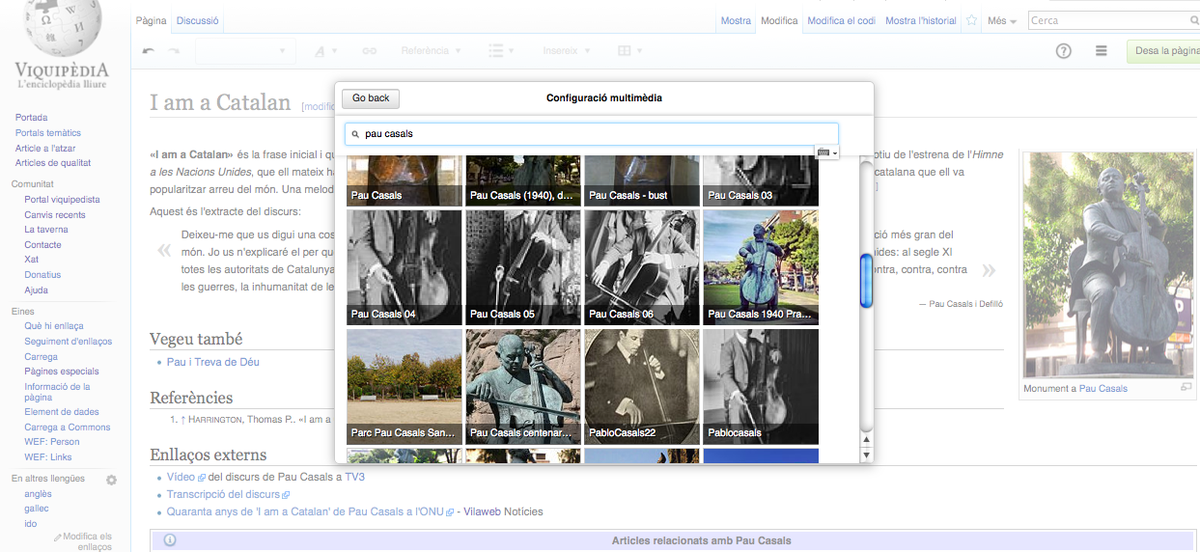Click the Go back button in dialog
The image size is (1200, 552).
pos(371,98)
